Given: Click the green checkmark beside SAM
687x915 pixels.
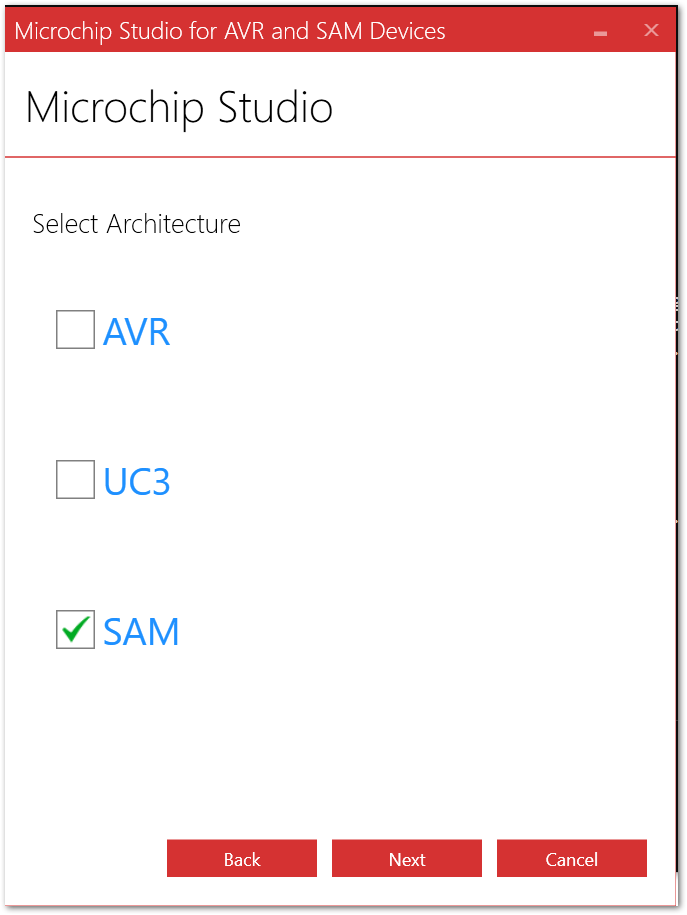Looking at the screenshot, I should [x=75, y=629].
